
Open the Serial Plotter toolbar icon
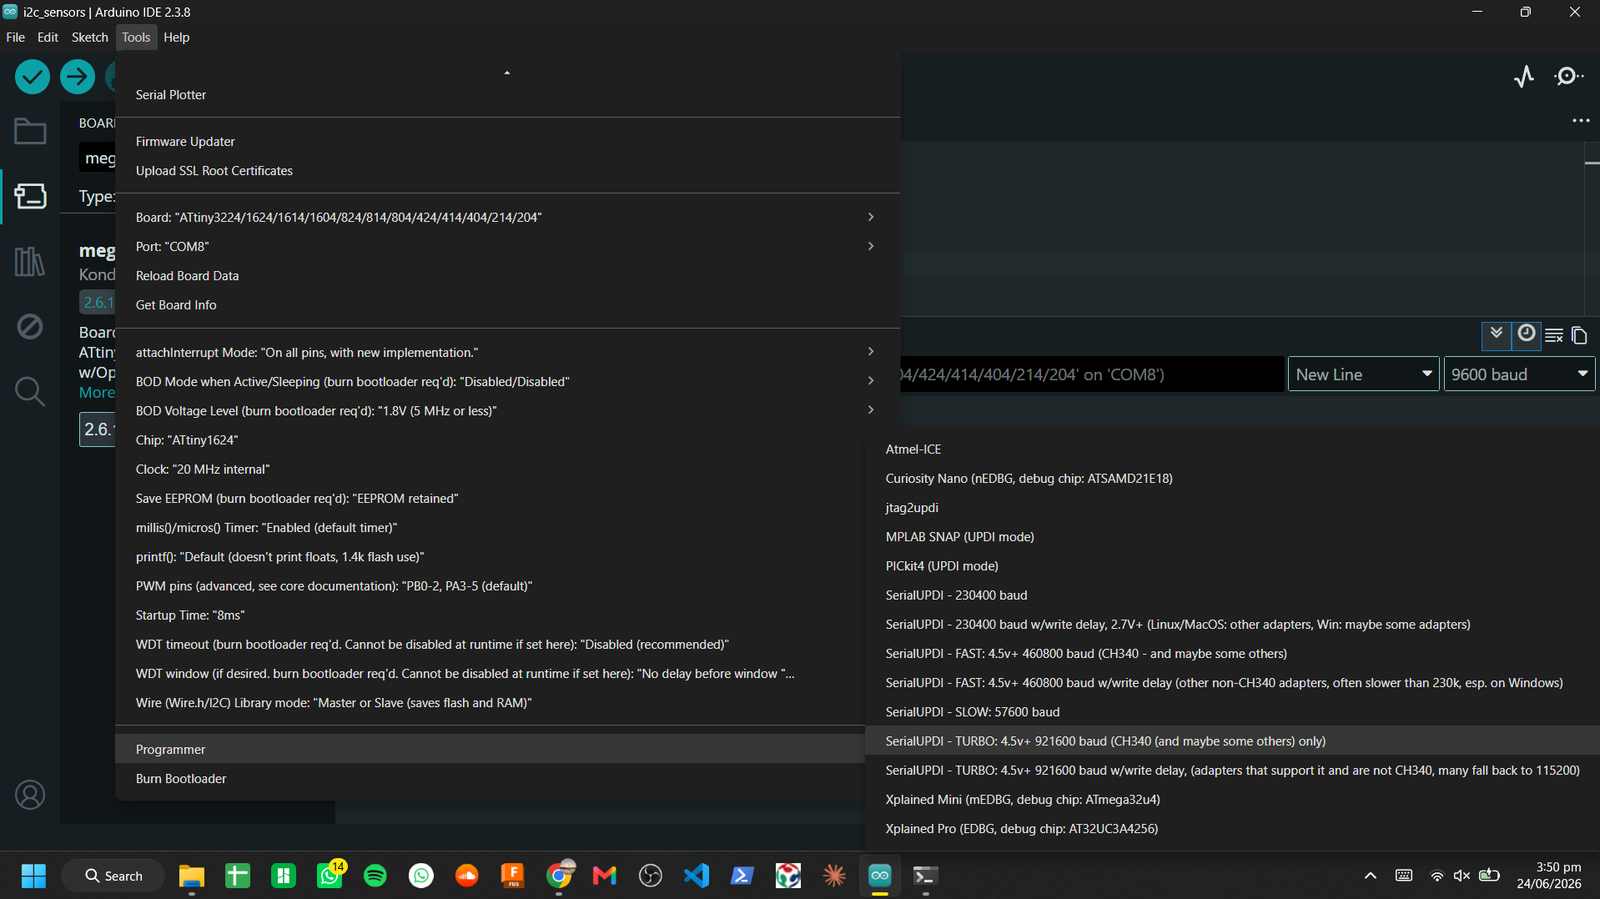pos(1524,77)
